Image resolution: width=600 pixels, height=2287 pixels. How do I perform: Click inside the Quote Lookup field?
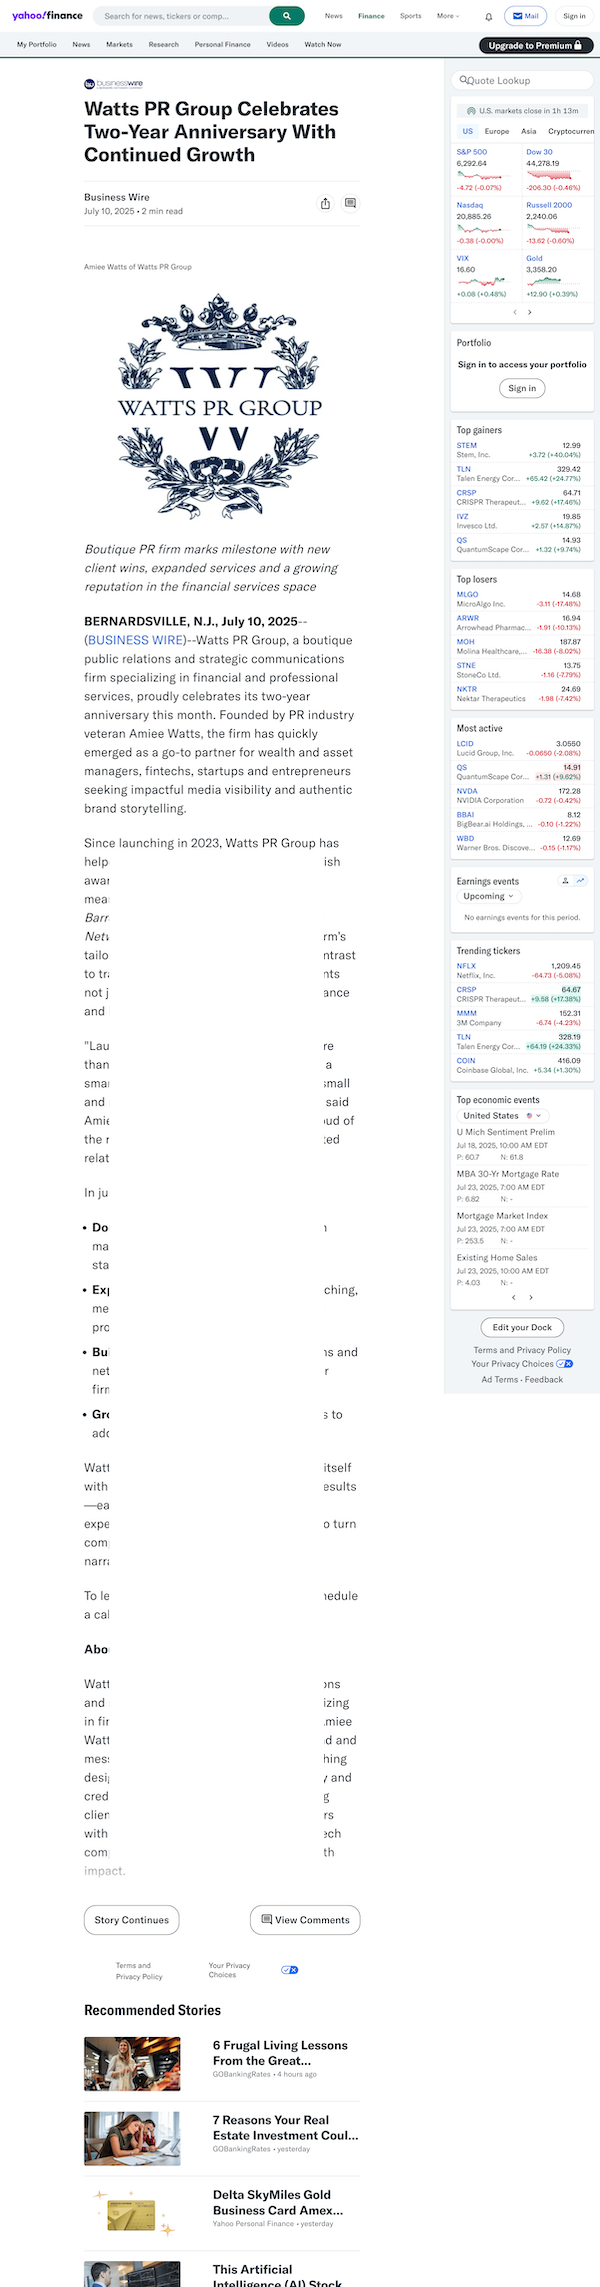pyautogui.click(x=522, y=80)
